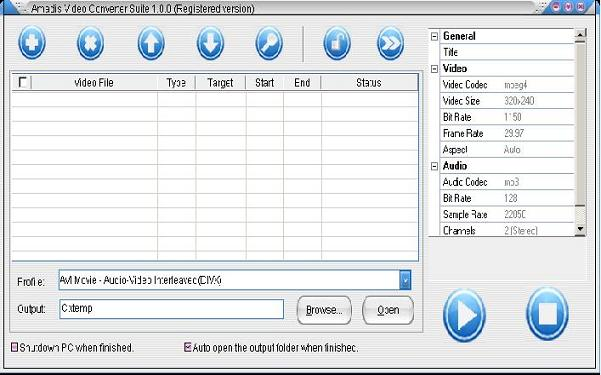The width and height of the screenshot is (601, 375).
Task: Select the Title property row
Action: point(507,52)
